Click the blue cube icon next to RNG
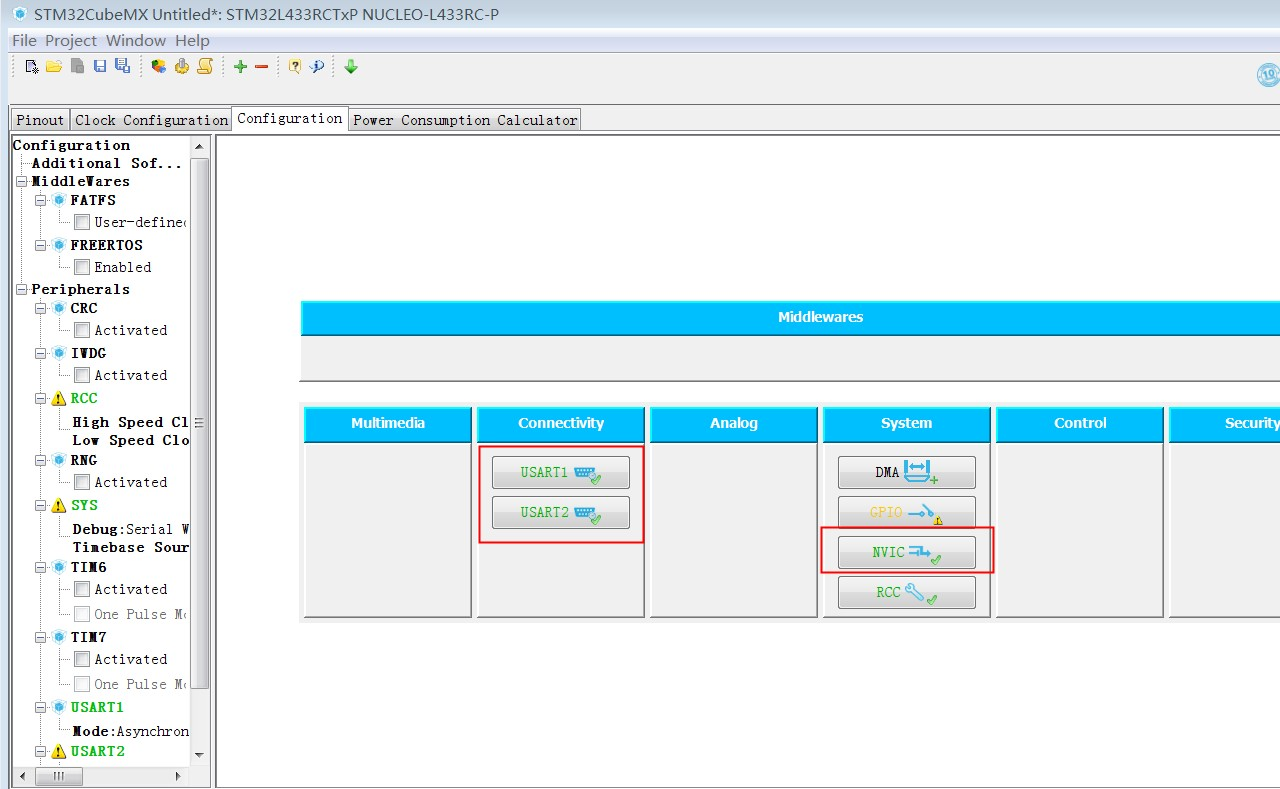 coord(59,460)
